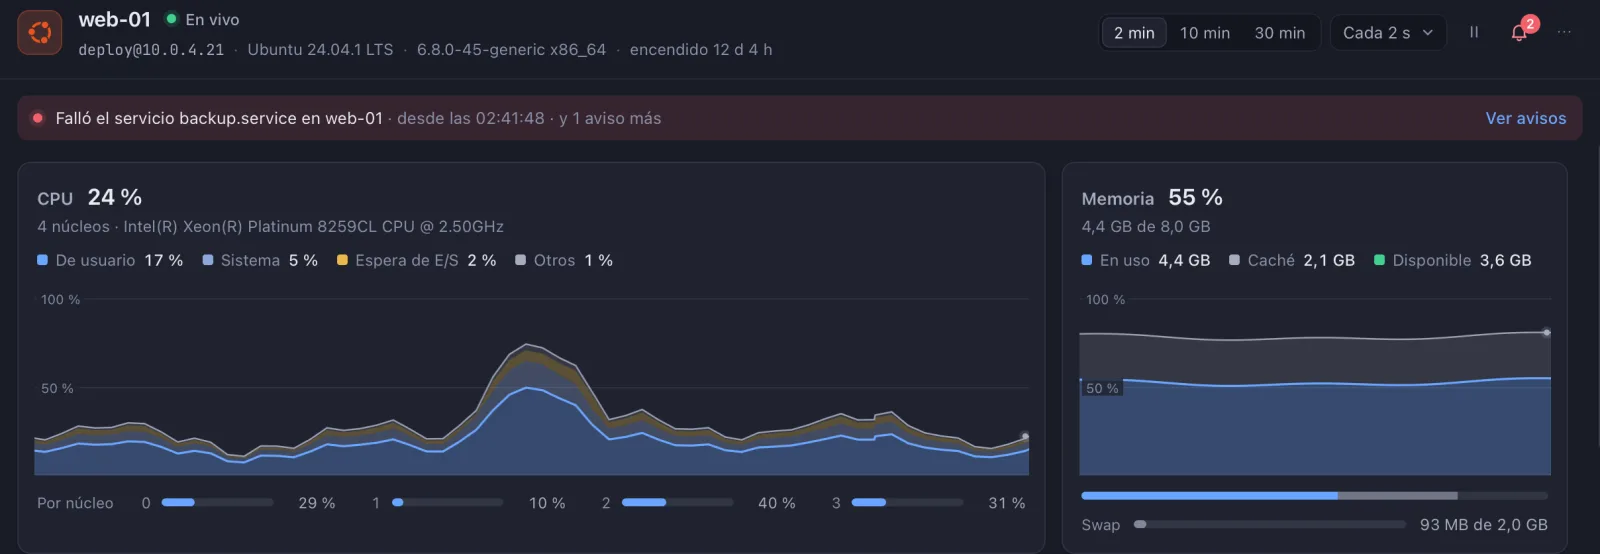The height and width of the screenshot is (554, 1600).
Task: Open Ver avisos link
Action: [x=1526, y=118]
